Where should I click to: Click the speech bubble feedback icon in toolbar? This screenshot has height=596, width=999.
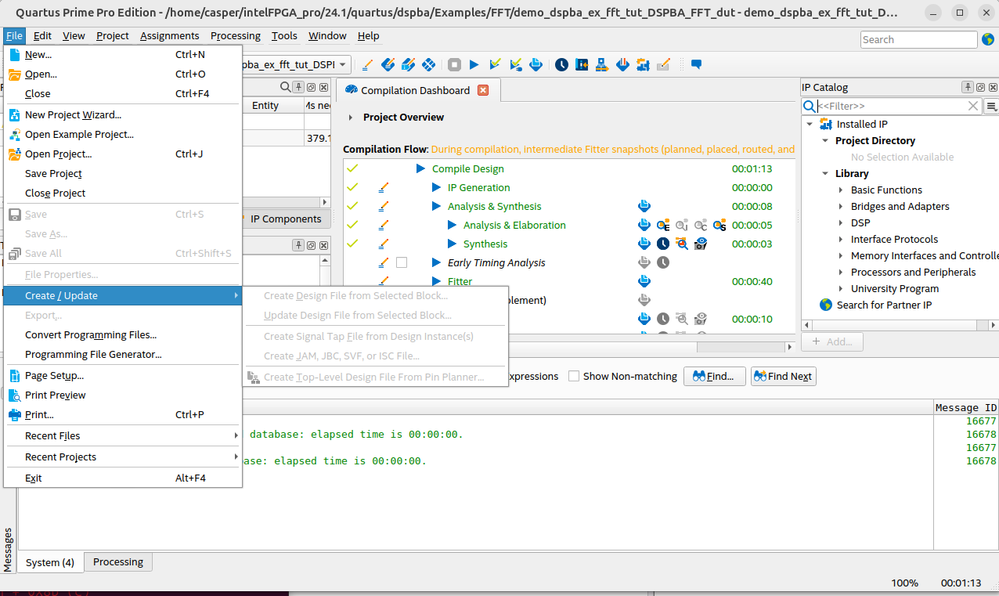(696, 65)
